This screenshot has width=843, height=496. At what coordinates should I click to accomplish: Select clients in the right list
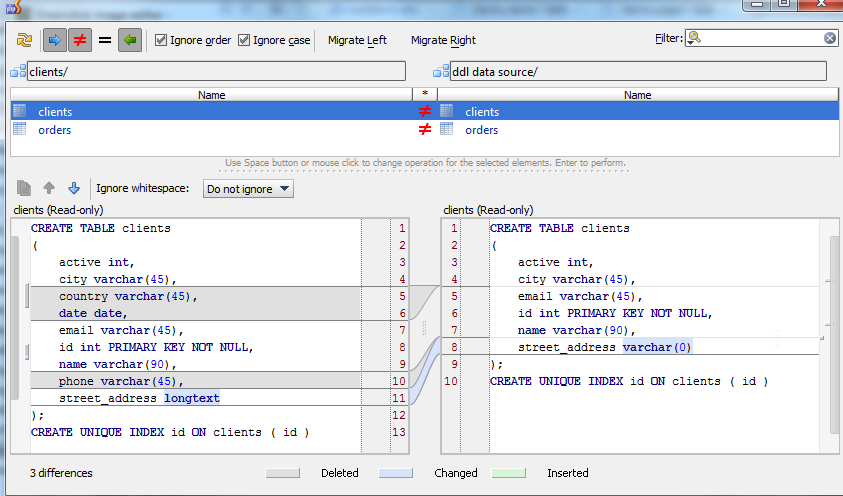(x=638, y=112)
